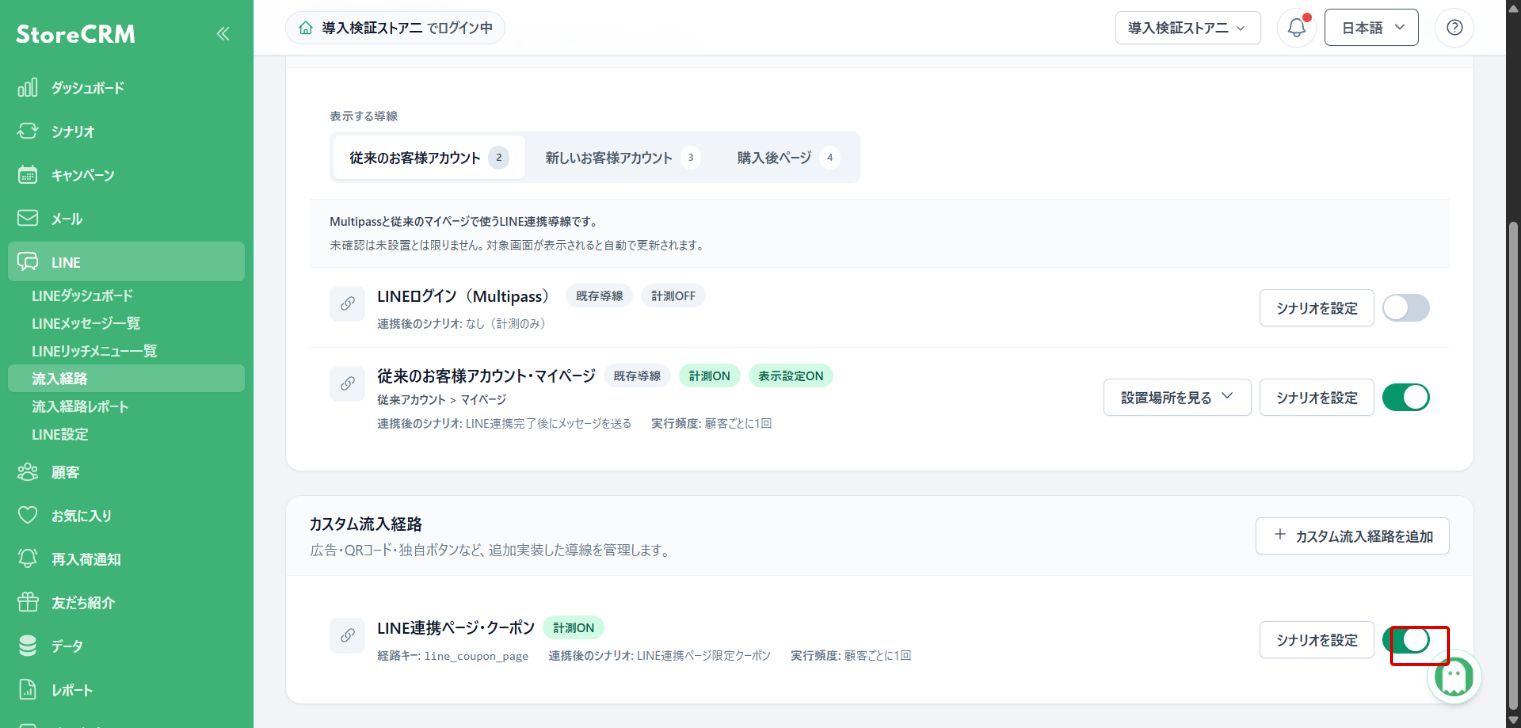1521x728 pixels.
Task: Select the 従来のお客様アカウント tab
Action: click(x=428, y=157)
